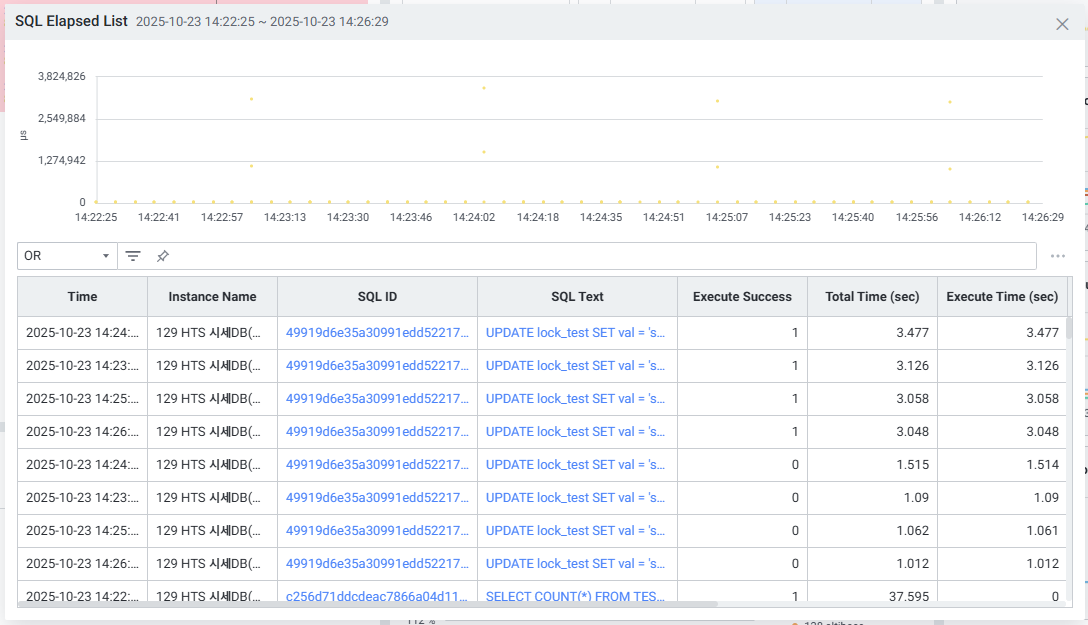Click highest chart point near 14:24:02
Image resolution: width=1088 pixels, height=625 pixels.
484,88
